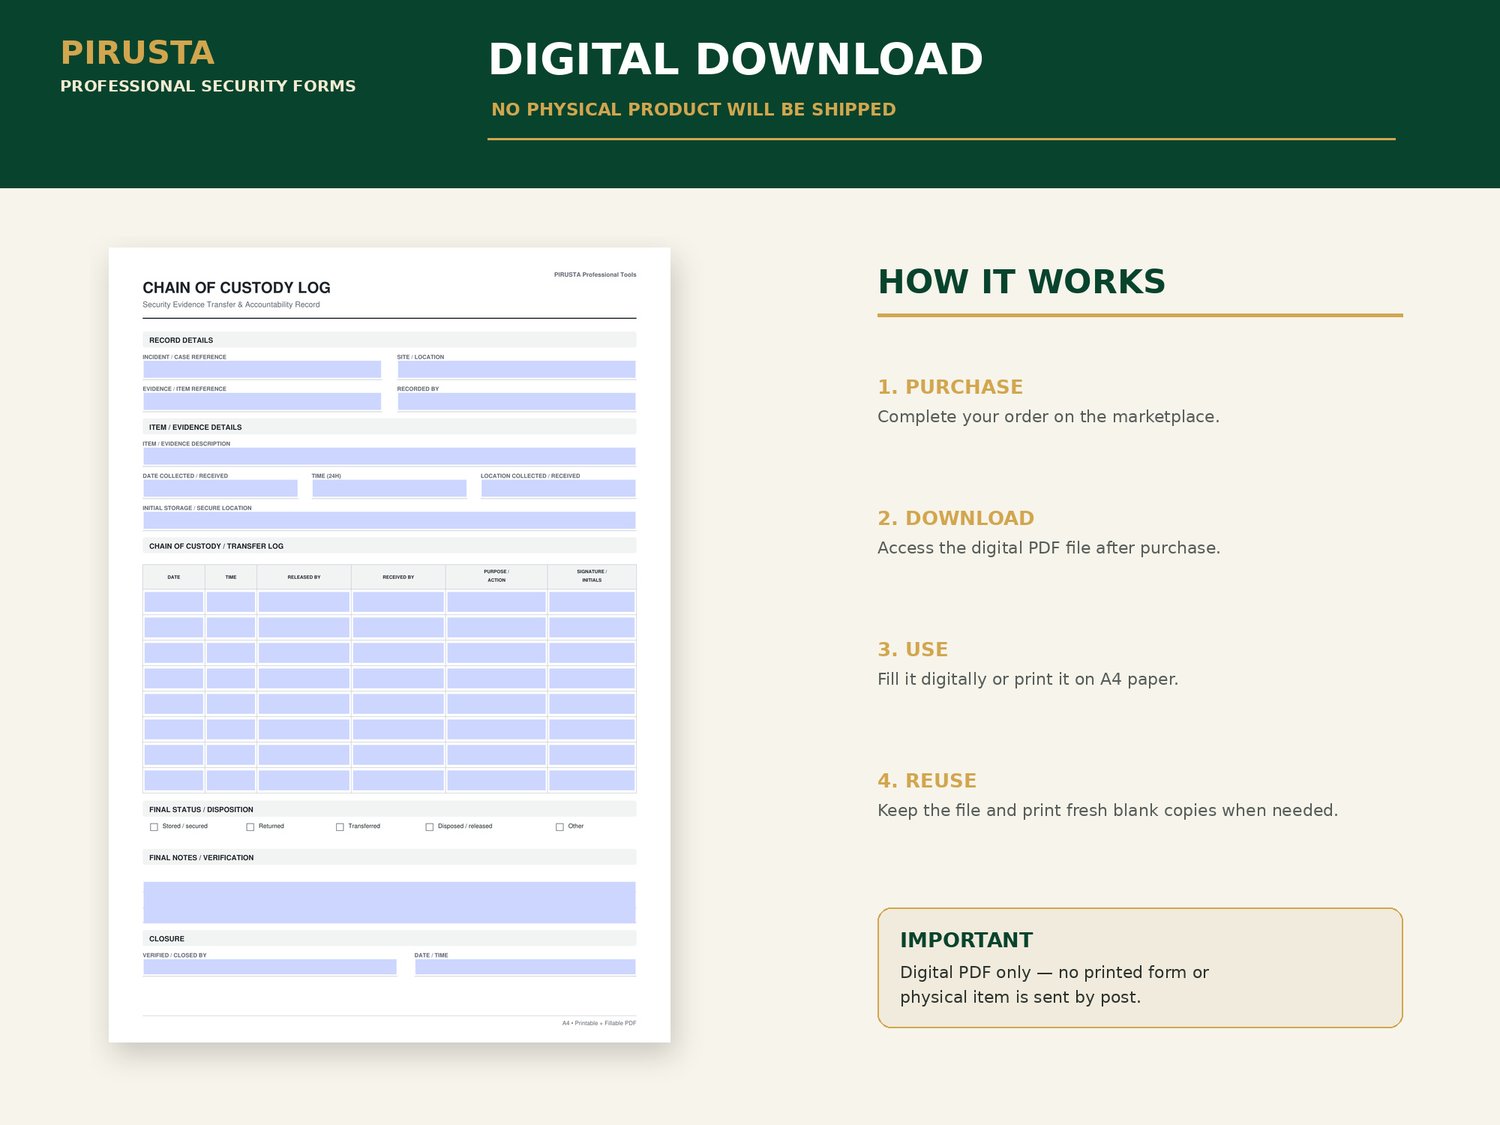Click the DIGITAL DOWNLOAD heading
Screen dimensions: 1500x1125
(735, 59)
